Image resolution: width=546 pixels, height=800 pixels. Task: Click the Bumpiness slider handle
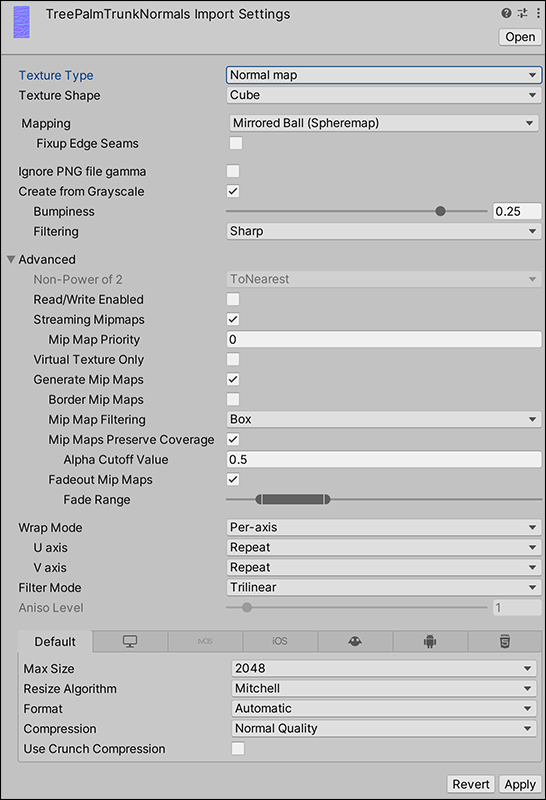pyautogui.click(x=440, y=211)
